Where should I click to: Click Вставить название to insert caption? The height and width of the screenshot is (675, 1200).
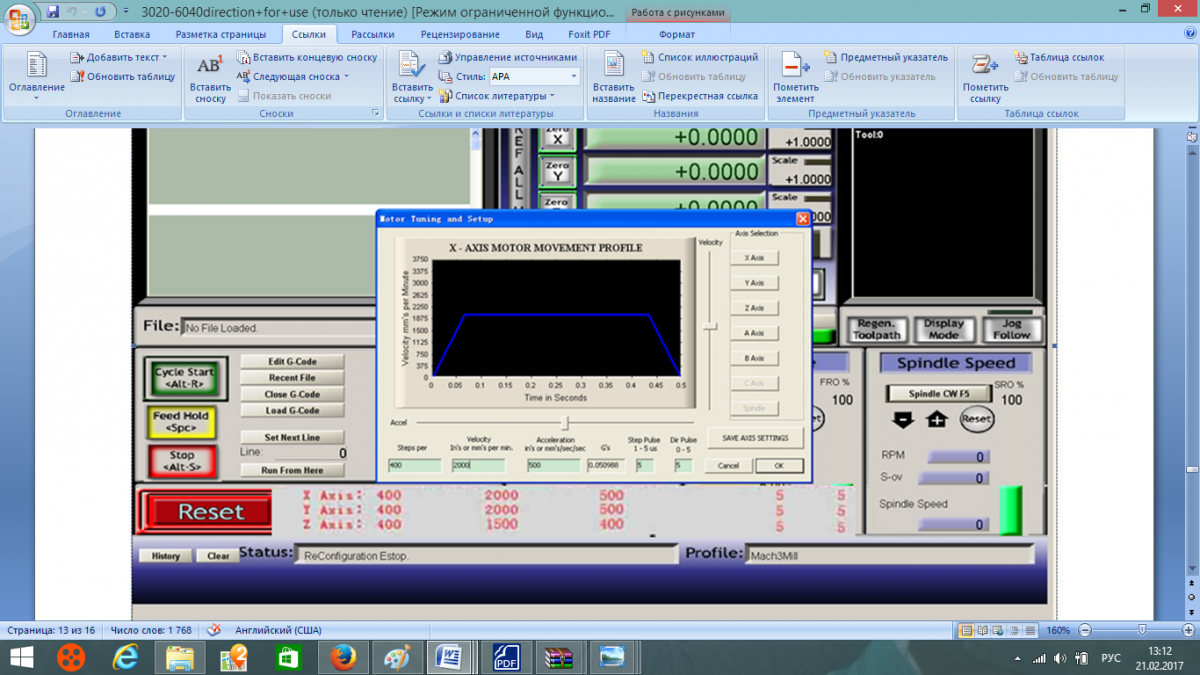613,78
